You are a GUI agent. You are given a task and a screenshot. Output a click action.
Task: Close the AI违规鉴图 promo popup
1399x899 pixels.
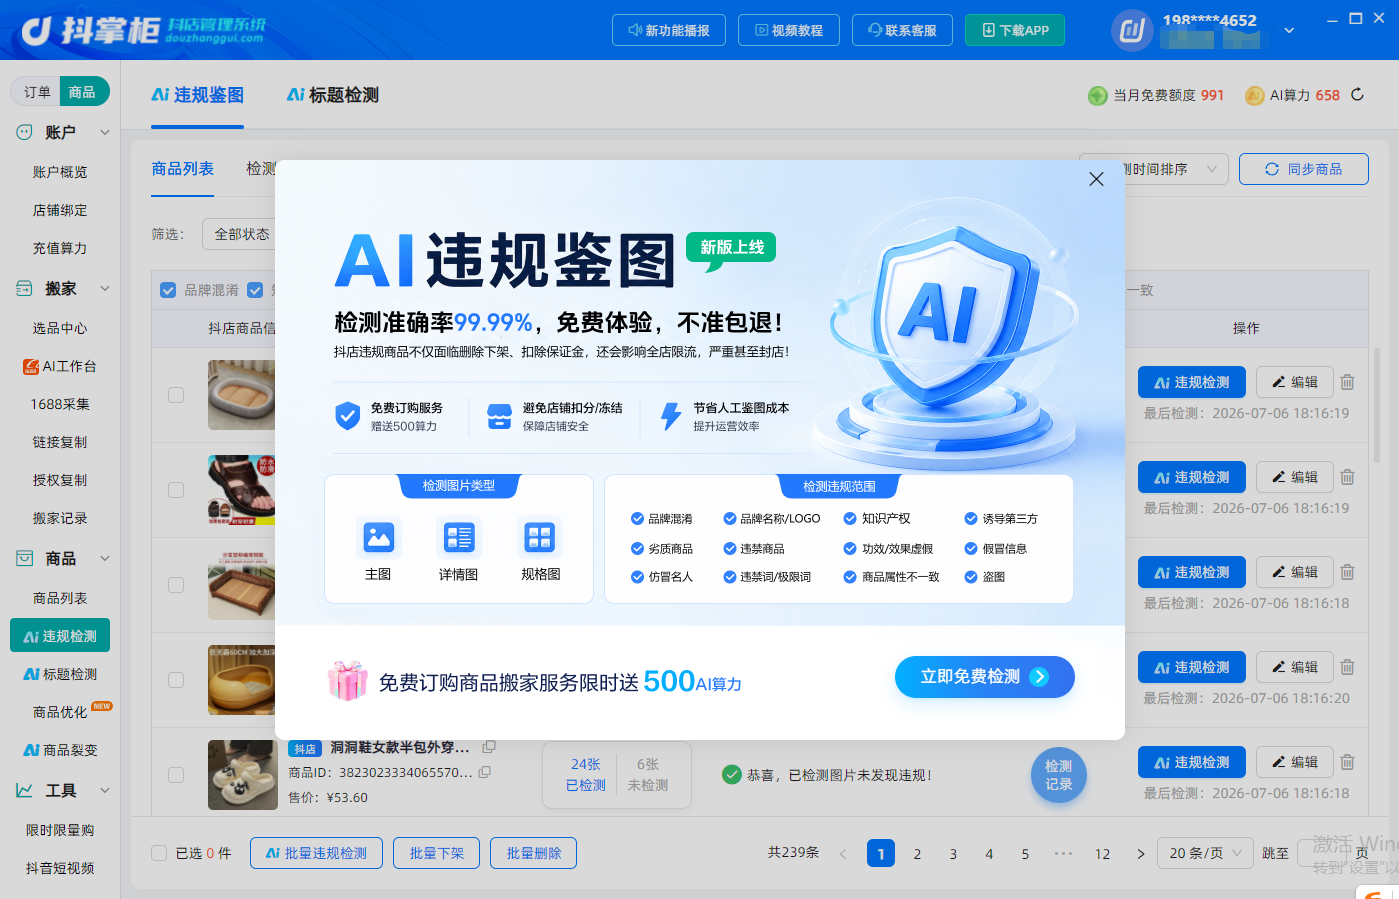click(x=1096, y=179)
